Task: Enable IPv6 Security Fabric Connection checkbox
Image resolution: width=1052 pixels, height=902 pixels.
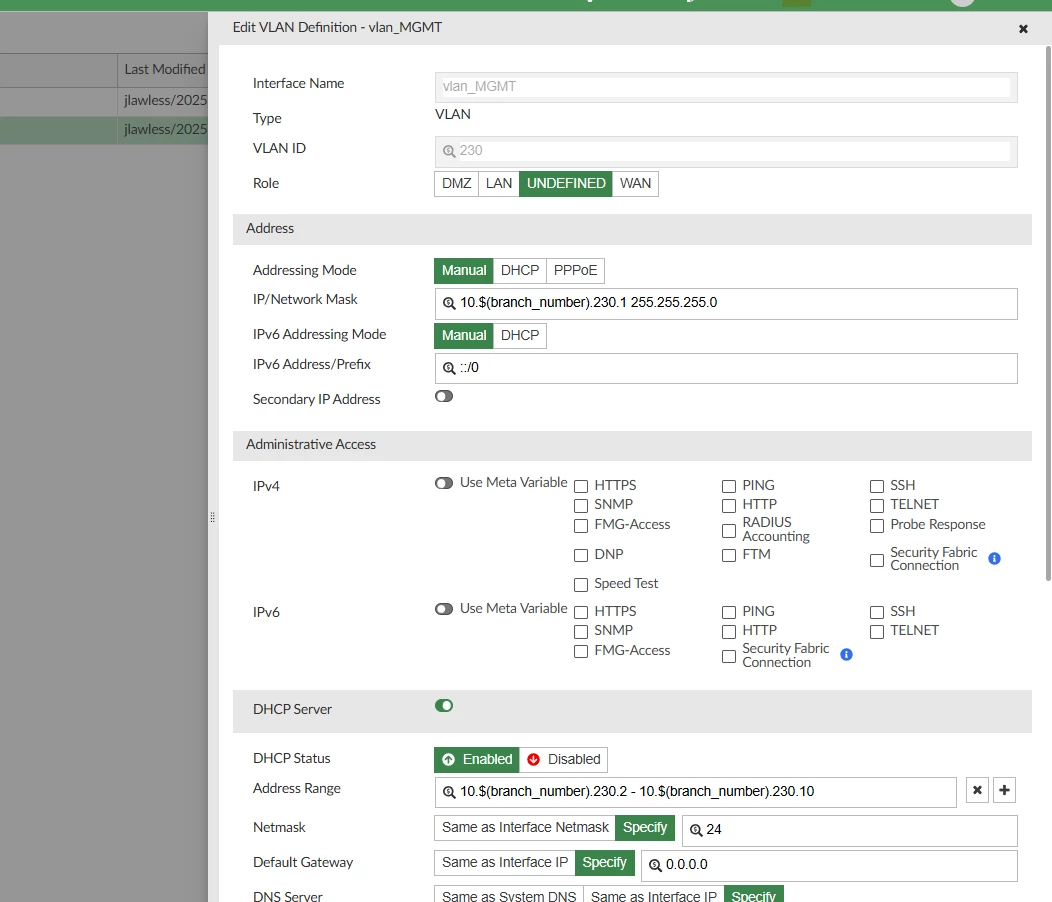Action: [x=729, y=656]
